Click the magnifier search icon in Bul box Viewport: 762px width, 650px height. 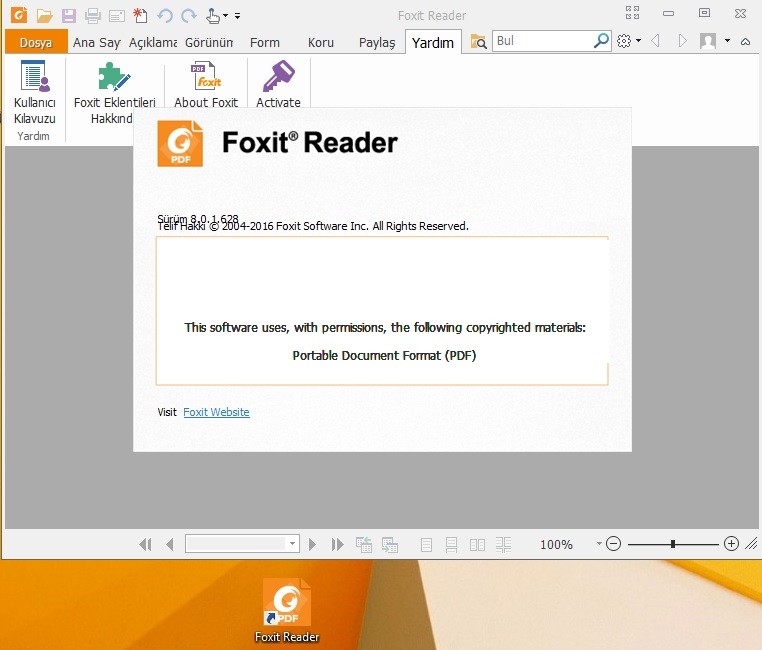602,41
